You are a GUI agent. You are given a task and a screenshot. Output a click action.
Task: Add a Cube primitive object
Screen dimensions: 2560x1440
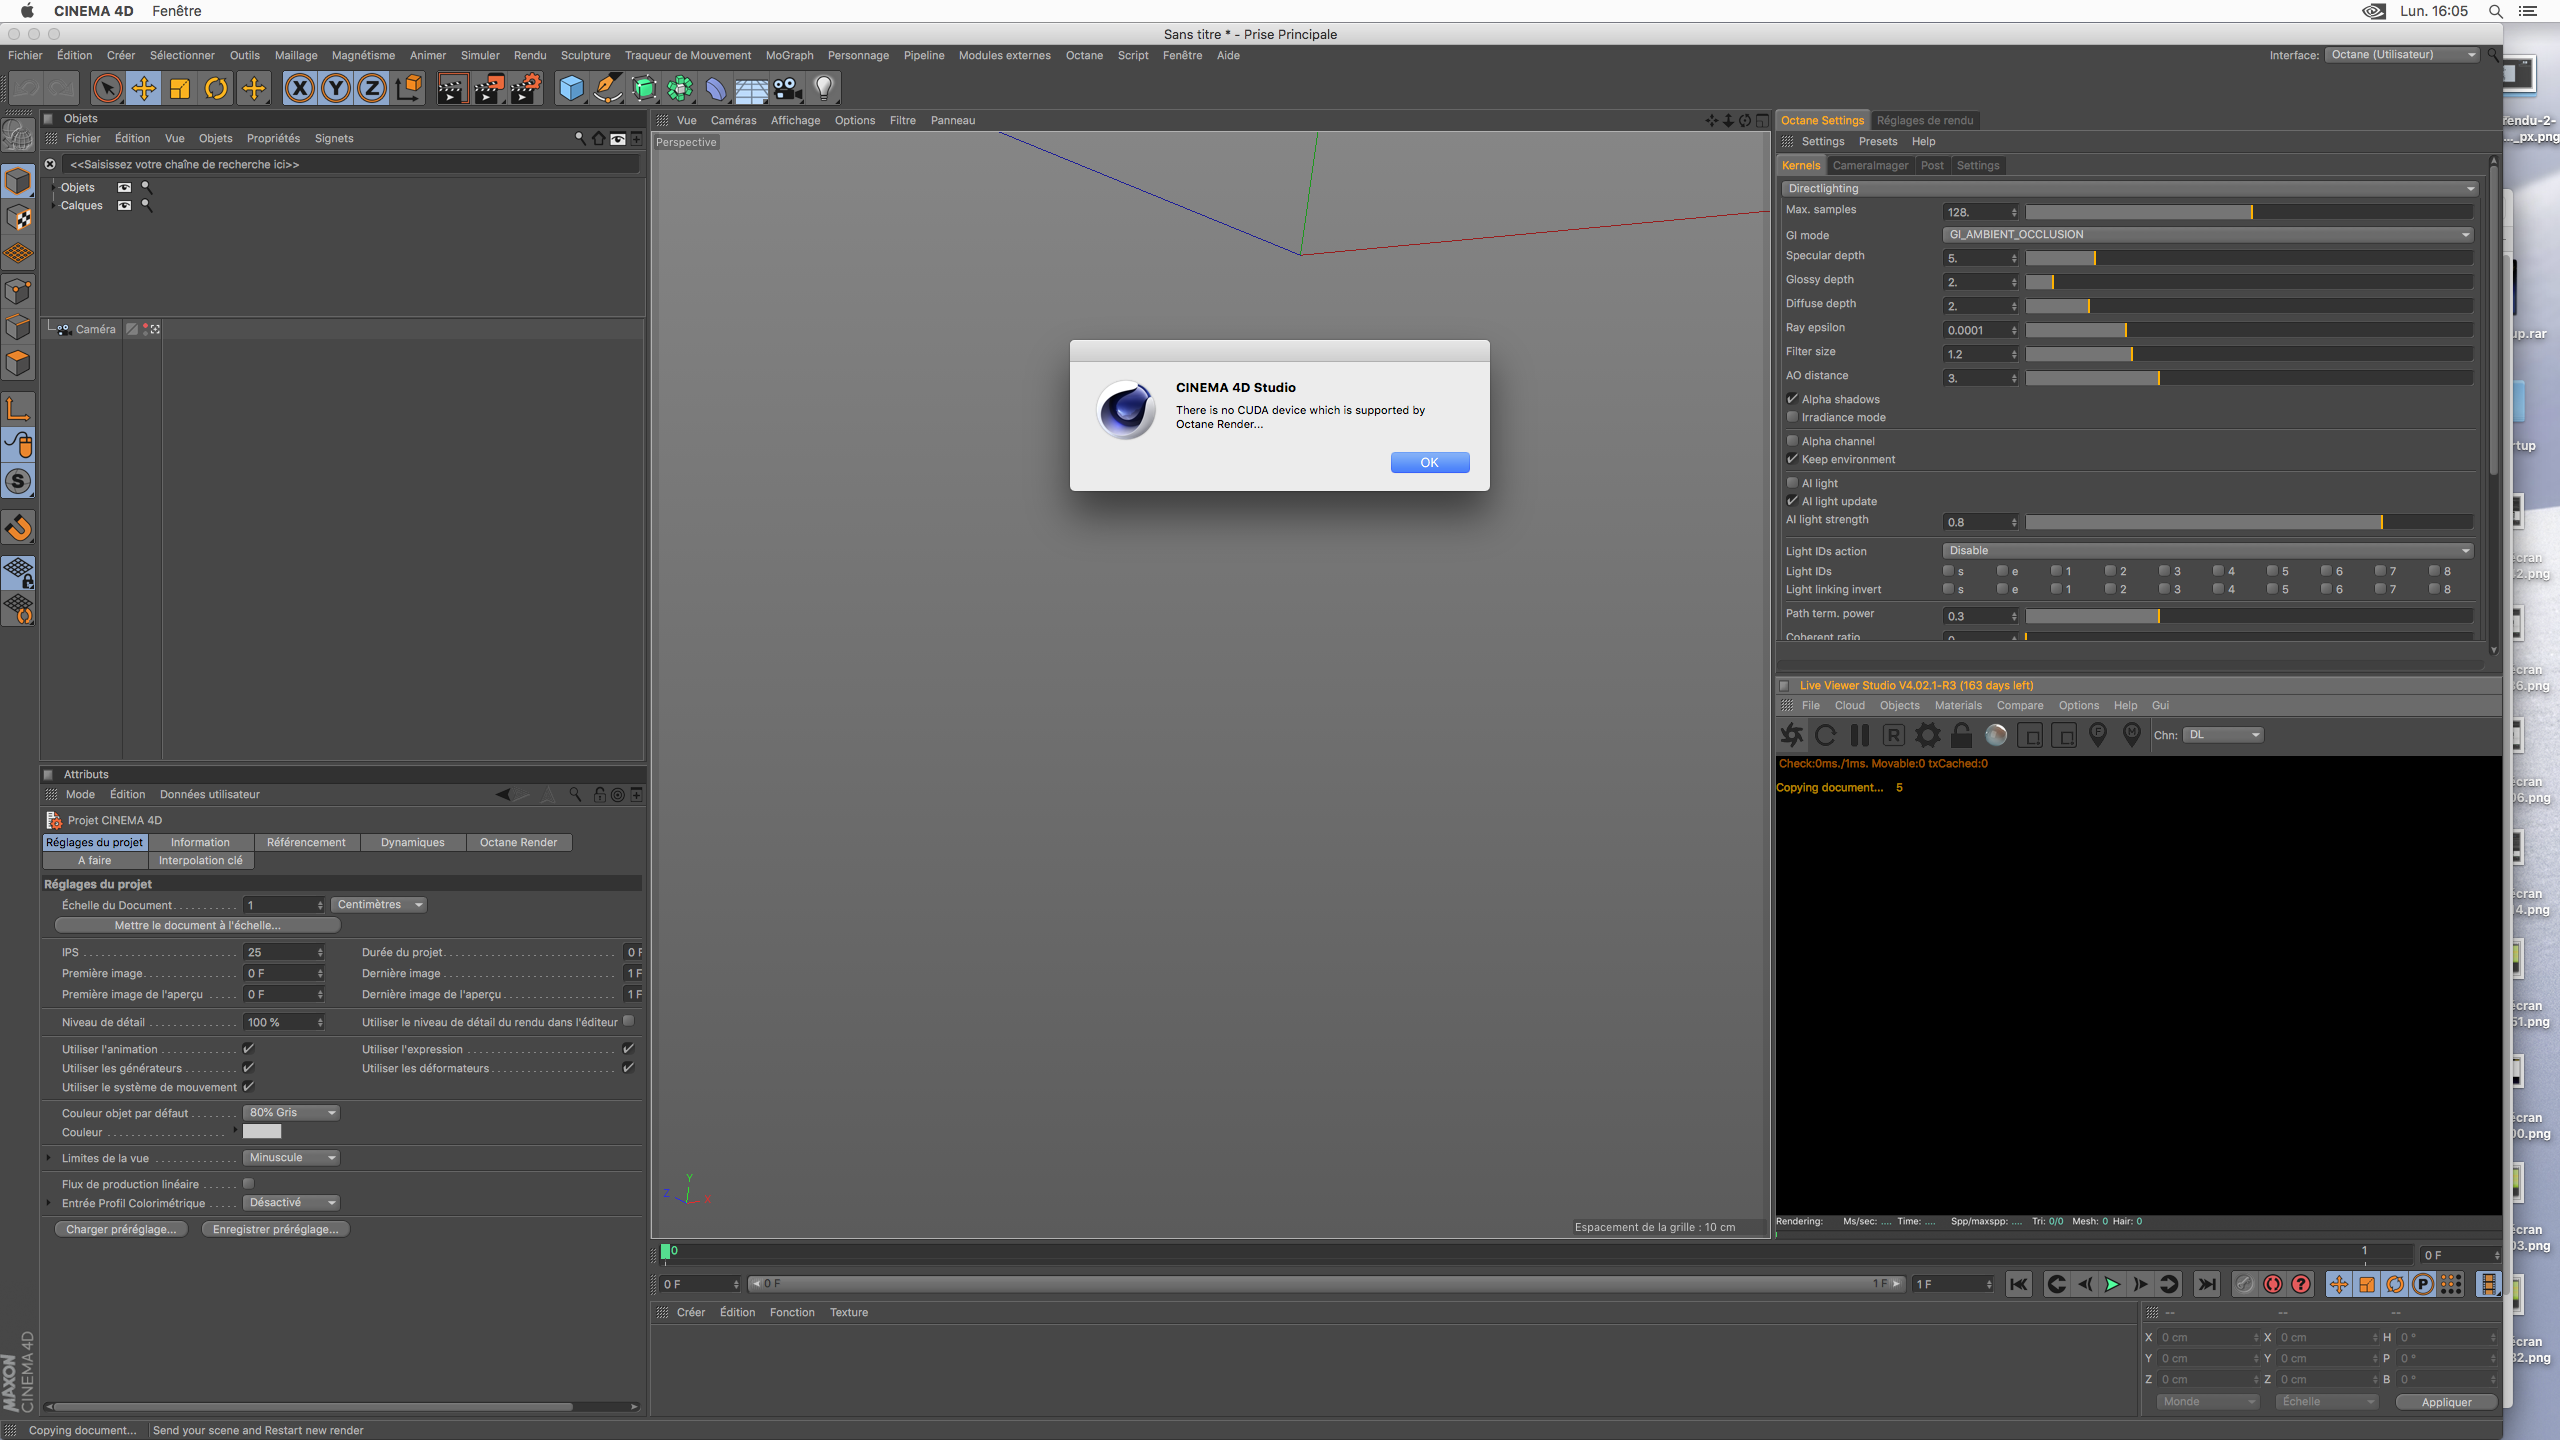click(x=571, y=88)
